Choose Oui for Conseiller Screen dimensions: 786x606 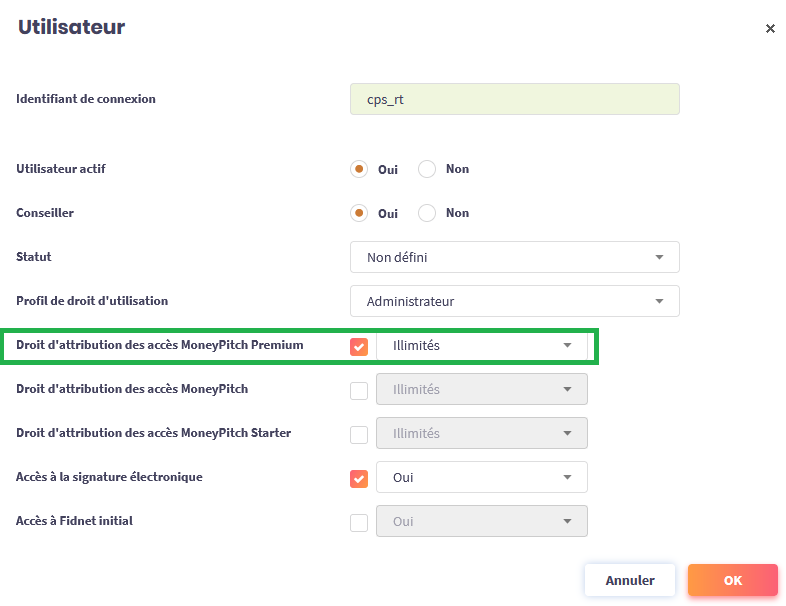click(359, 213)
